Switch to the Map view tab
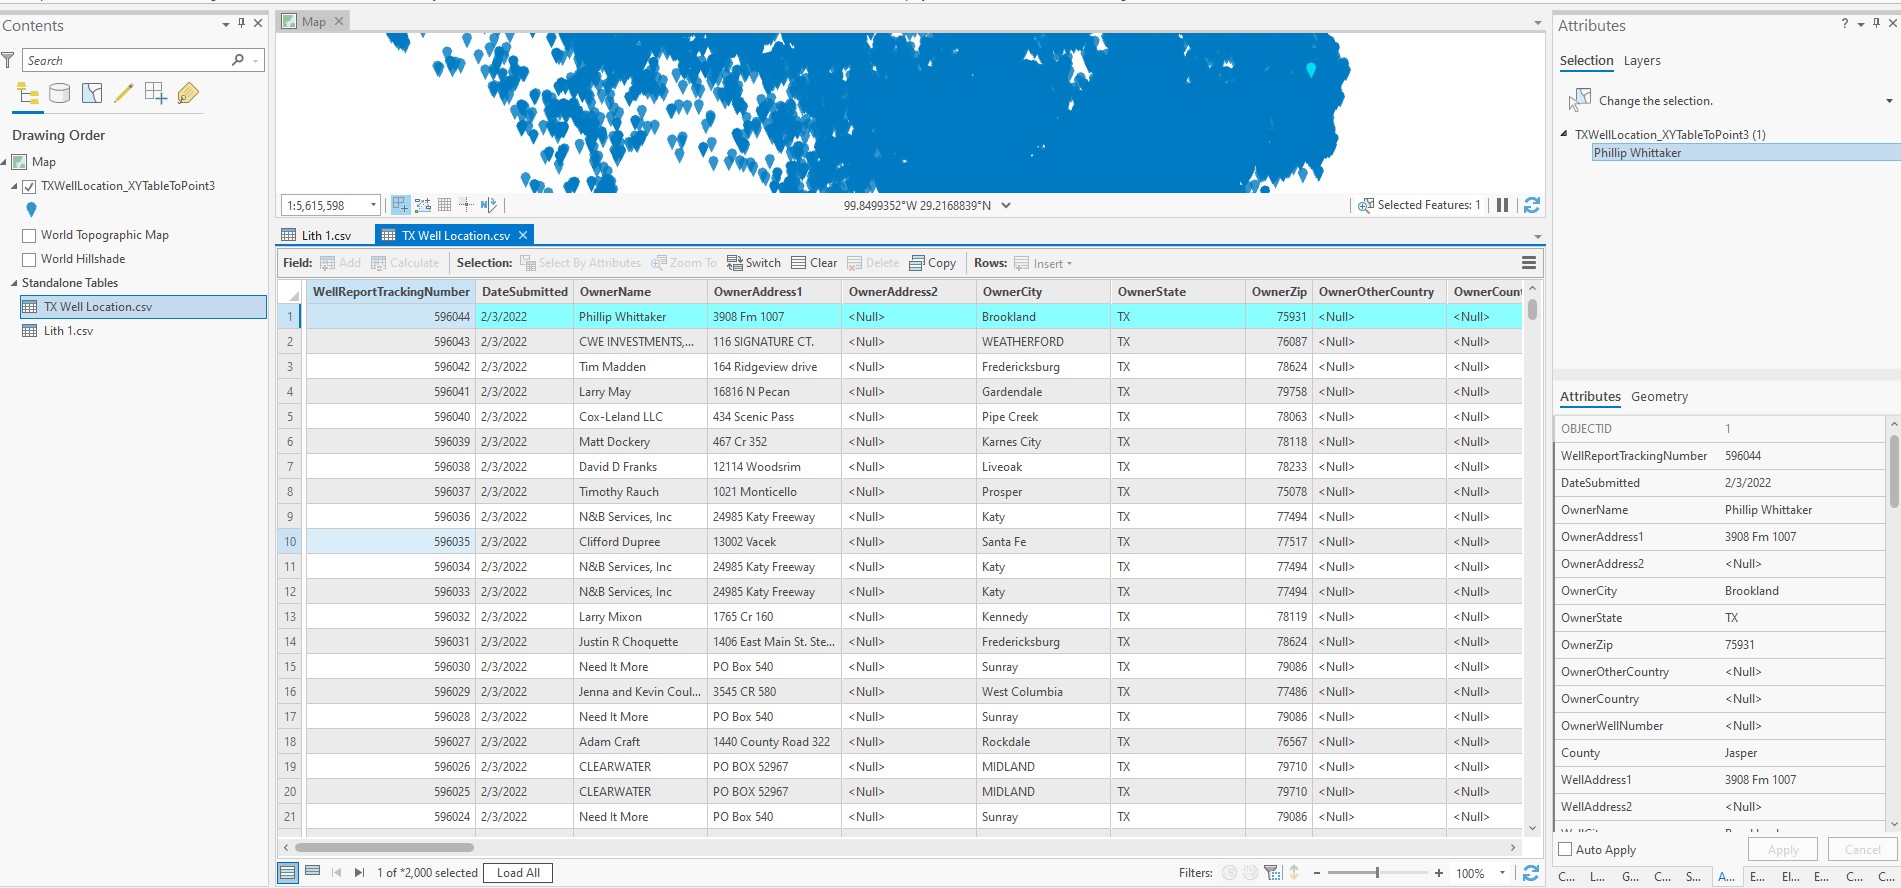Image resolution: width=1901 pixels, height=888 pixels. 313,21
